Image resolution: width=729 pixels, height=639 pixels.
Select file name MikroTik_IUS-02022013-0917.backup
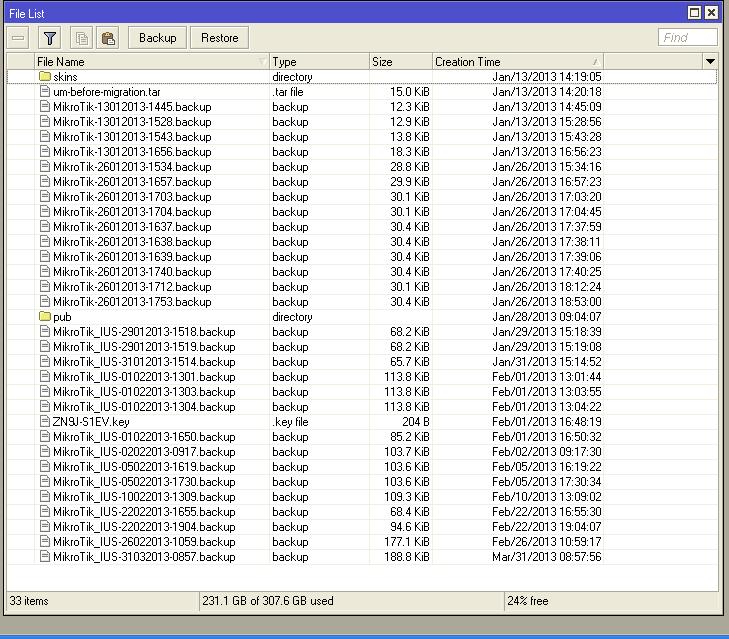144,452
